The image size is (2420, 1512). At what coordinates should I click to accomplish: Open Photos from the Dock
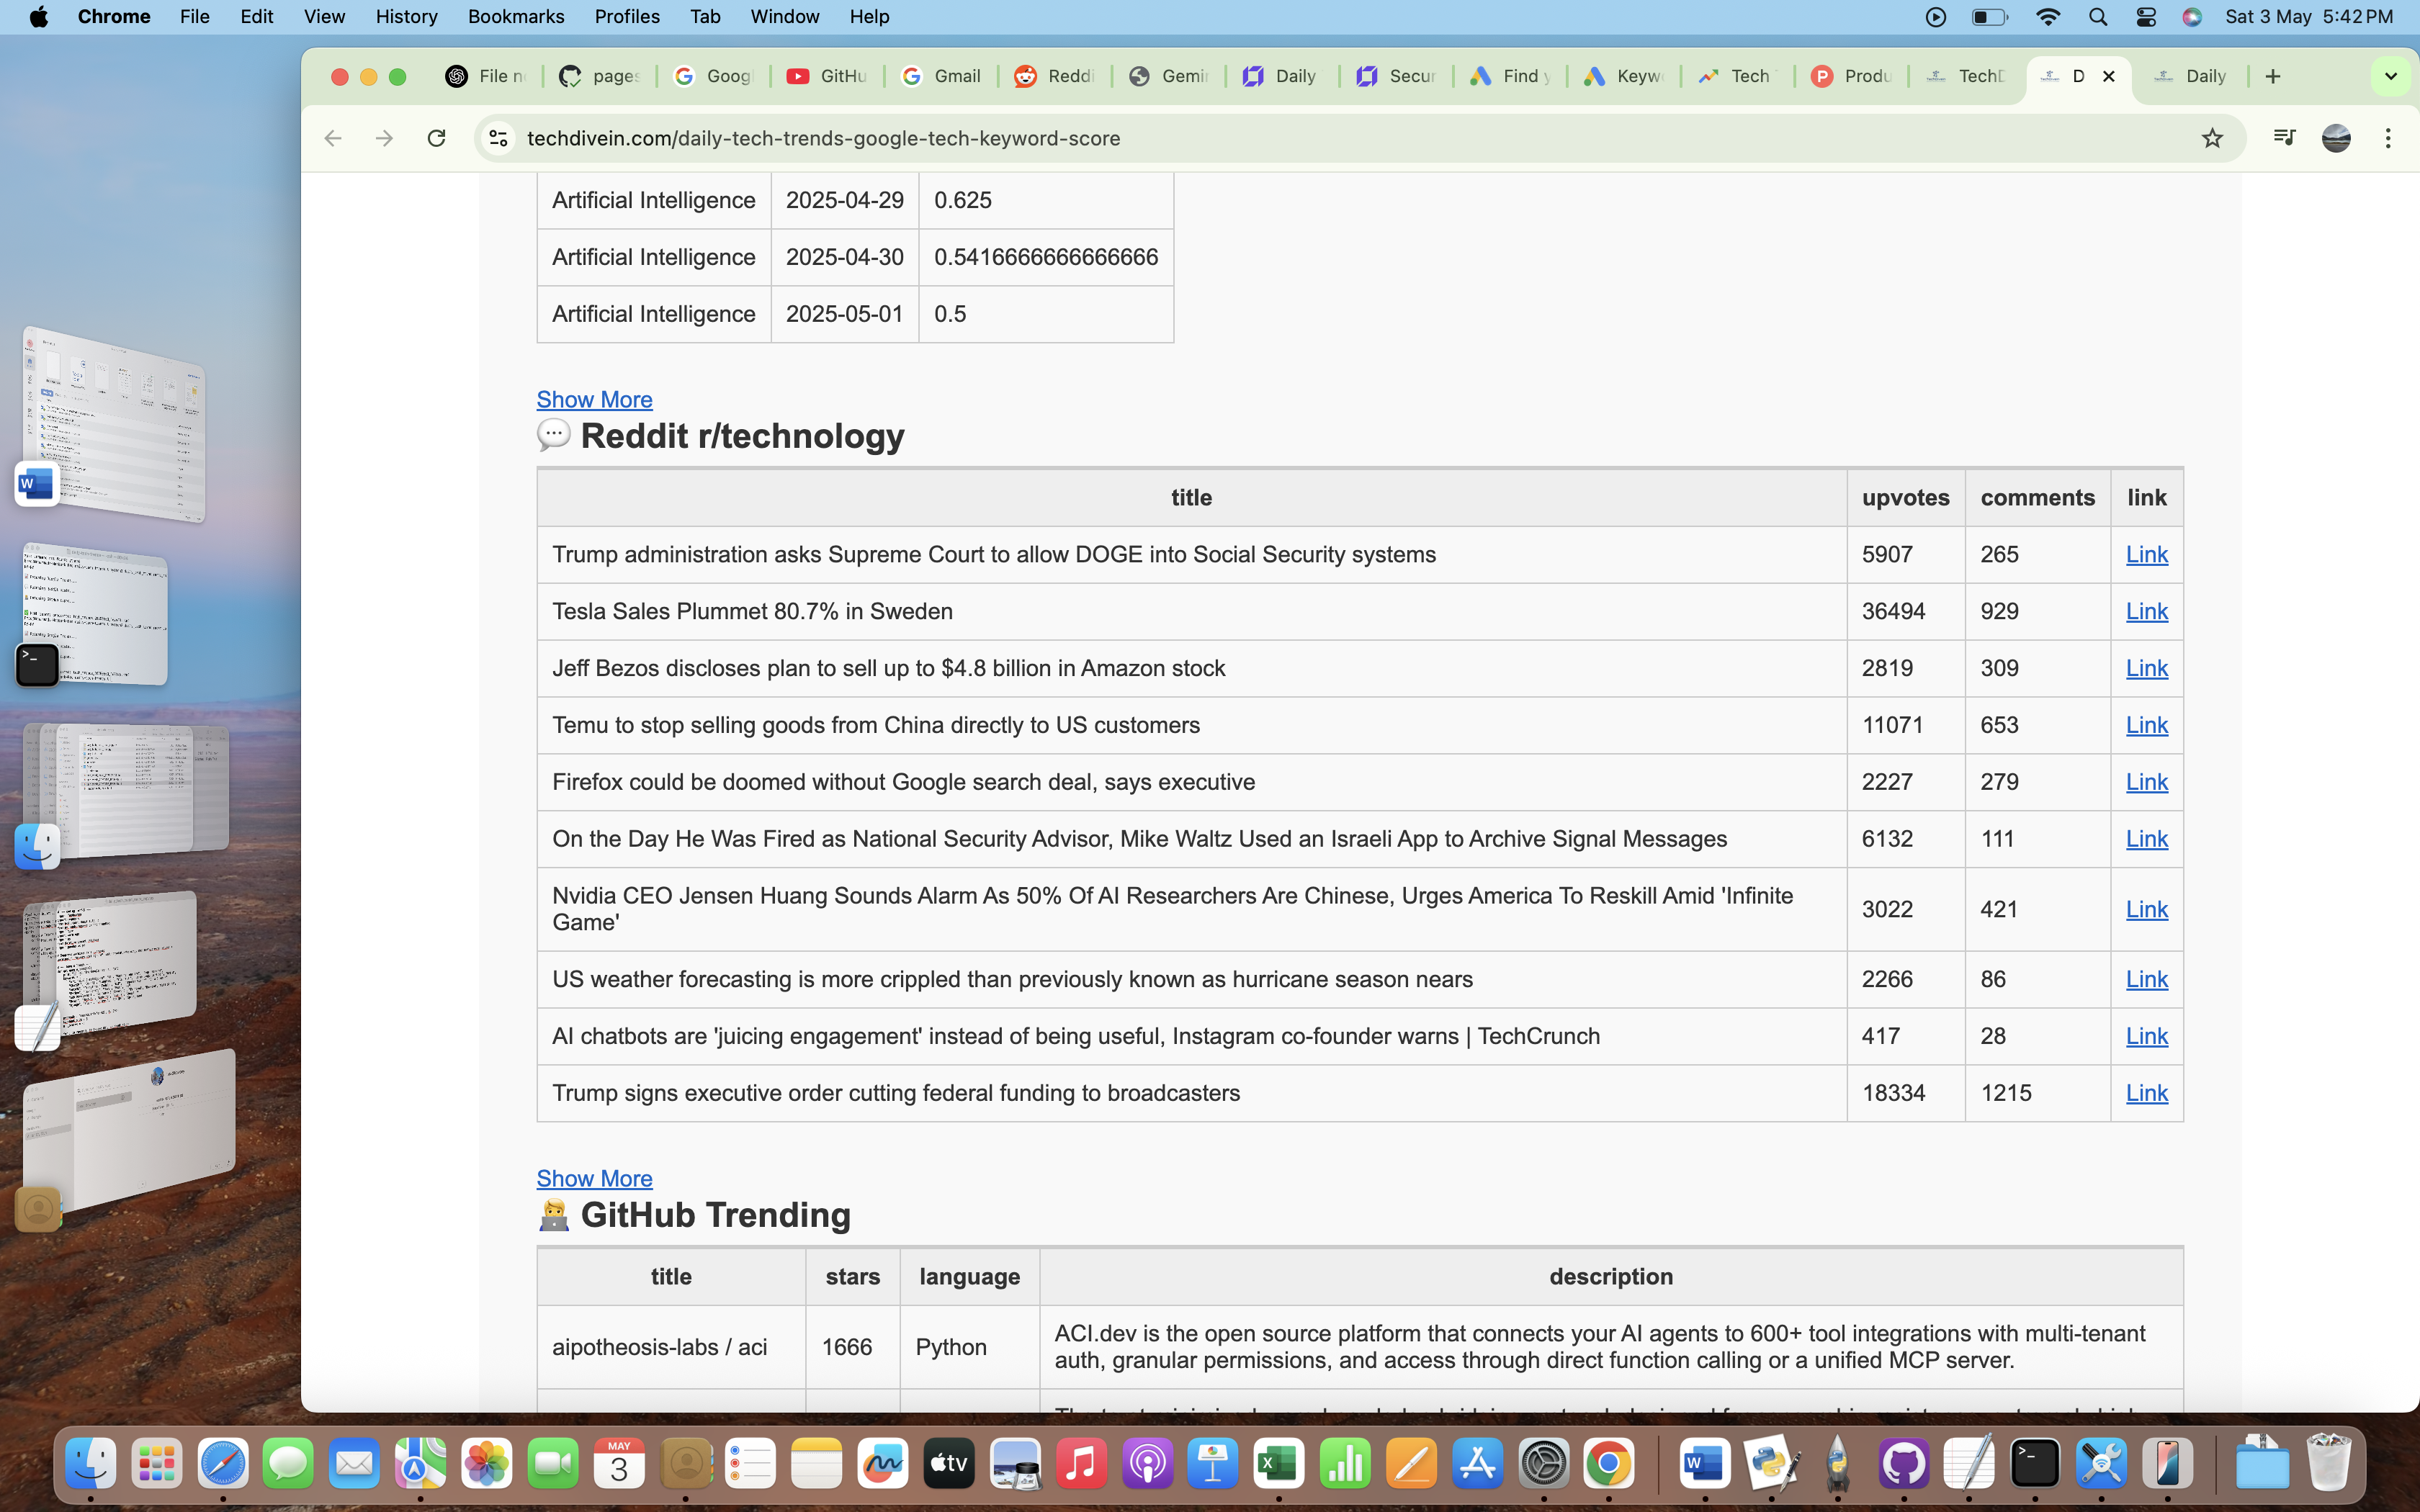tap(487, 1464)
